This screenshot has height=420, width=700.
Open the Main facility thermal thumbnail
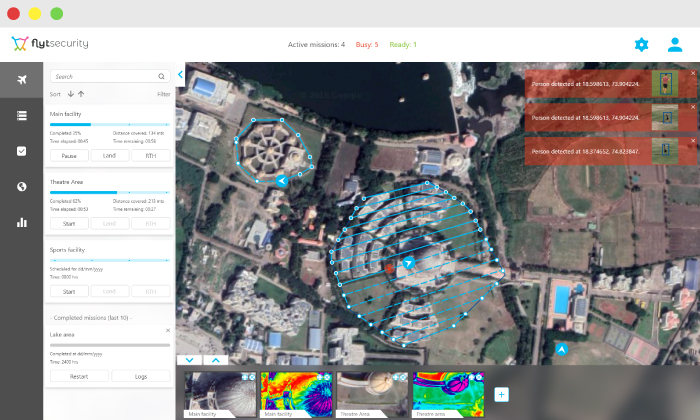(x=296, y=395)
